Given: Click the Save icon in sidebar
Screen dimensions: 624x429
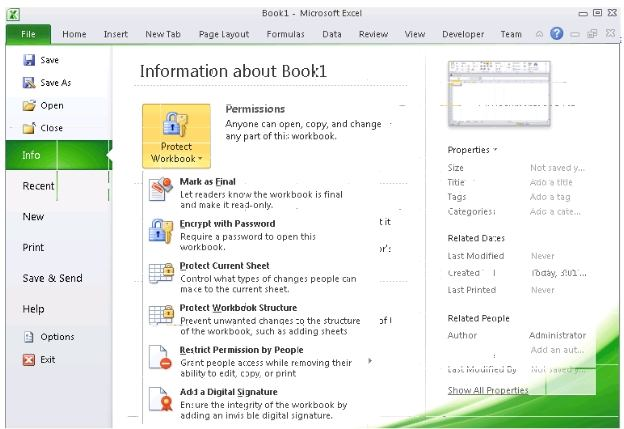Looking at the screenshot, I should tap(29, 62).
